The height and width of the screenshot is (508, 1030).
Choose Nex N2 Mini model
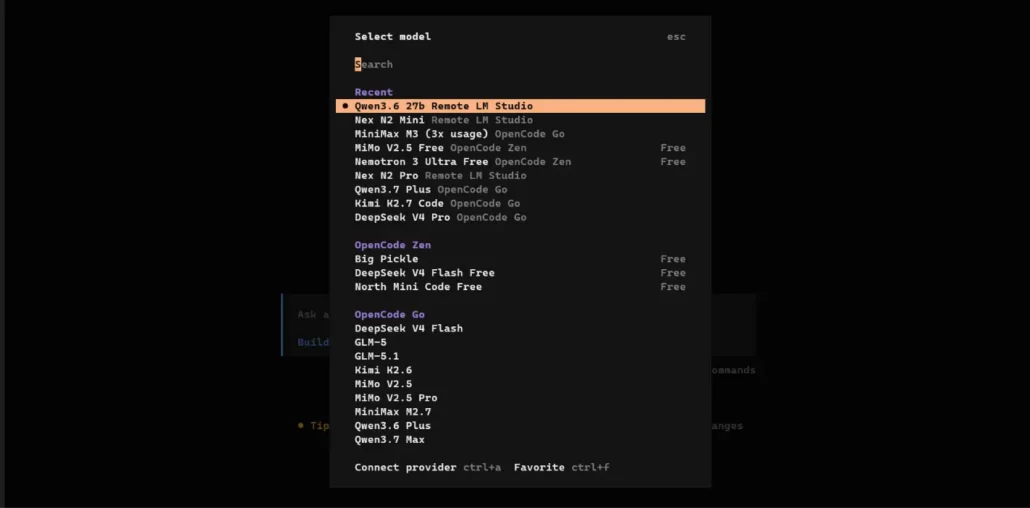click(520, 120)
